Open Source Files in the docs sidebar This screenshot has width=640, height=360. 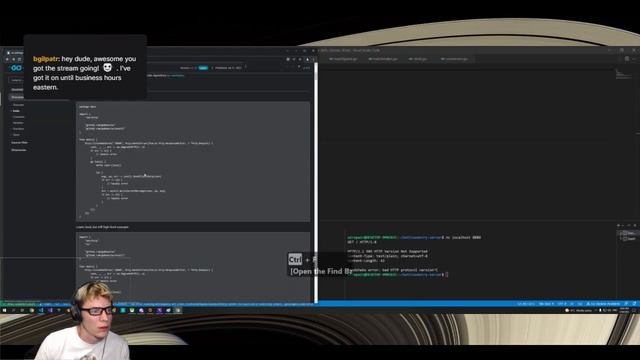click(x=19, y=143)
